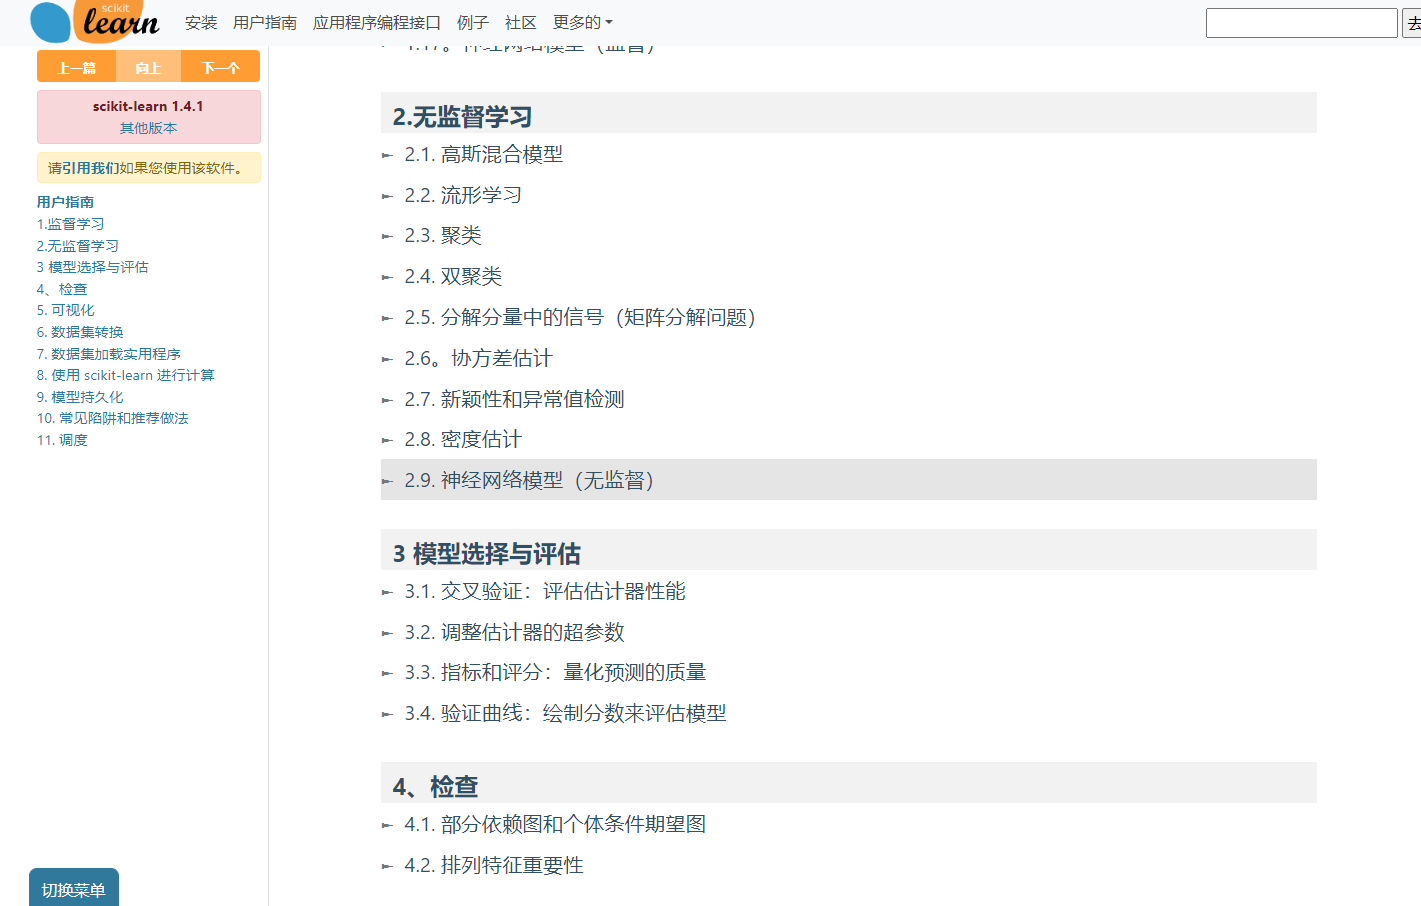1421x906 pixels.
Task: Open main heading 2.无监督学习
Action: coord(462,117)
